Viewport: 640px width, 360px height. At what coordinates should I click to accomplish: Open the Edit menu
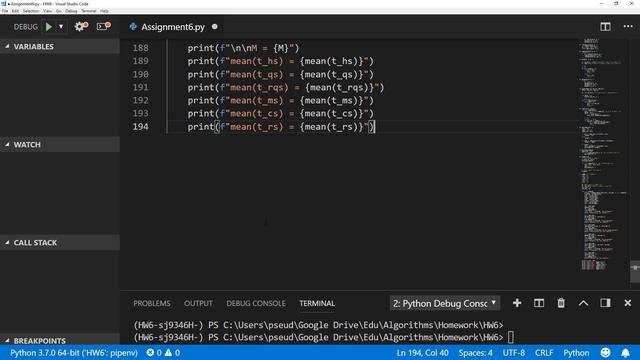point(15,11)
